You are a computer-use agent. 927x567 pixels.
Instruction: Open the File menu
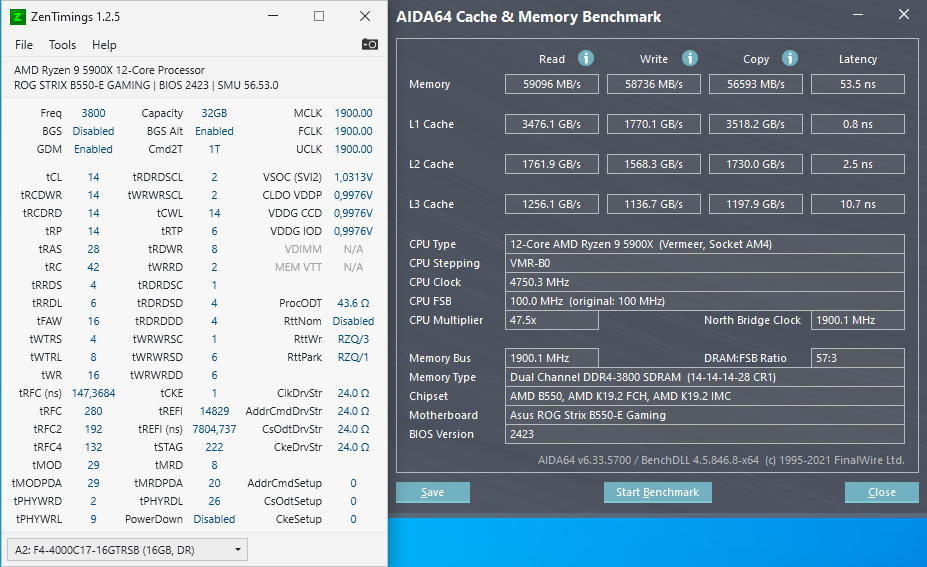tap(24, 45)
